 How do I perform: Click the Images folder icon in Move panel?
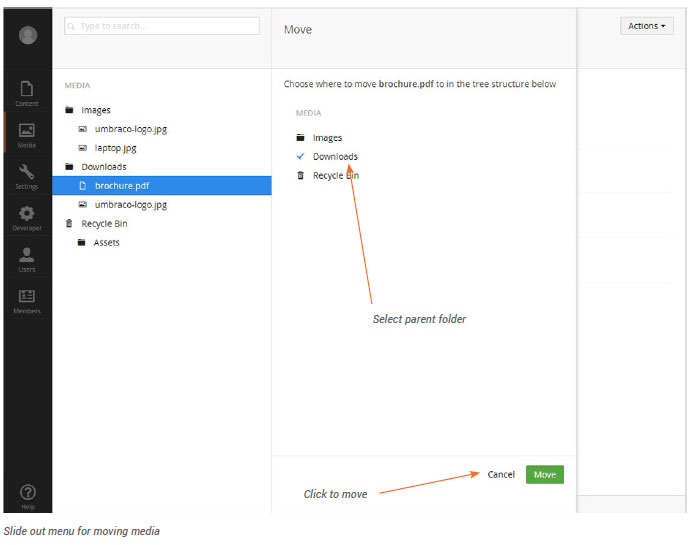click(x=301, y=137)
